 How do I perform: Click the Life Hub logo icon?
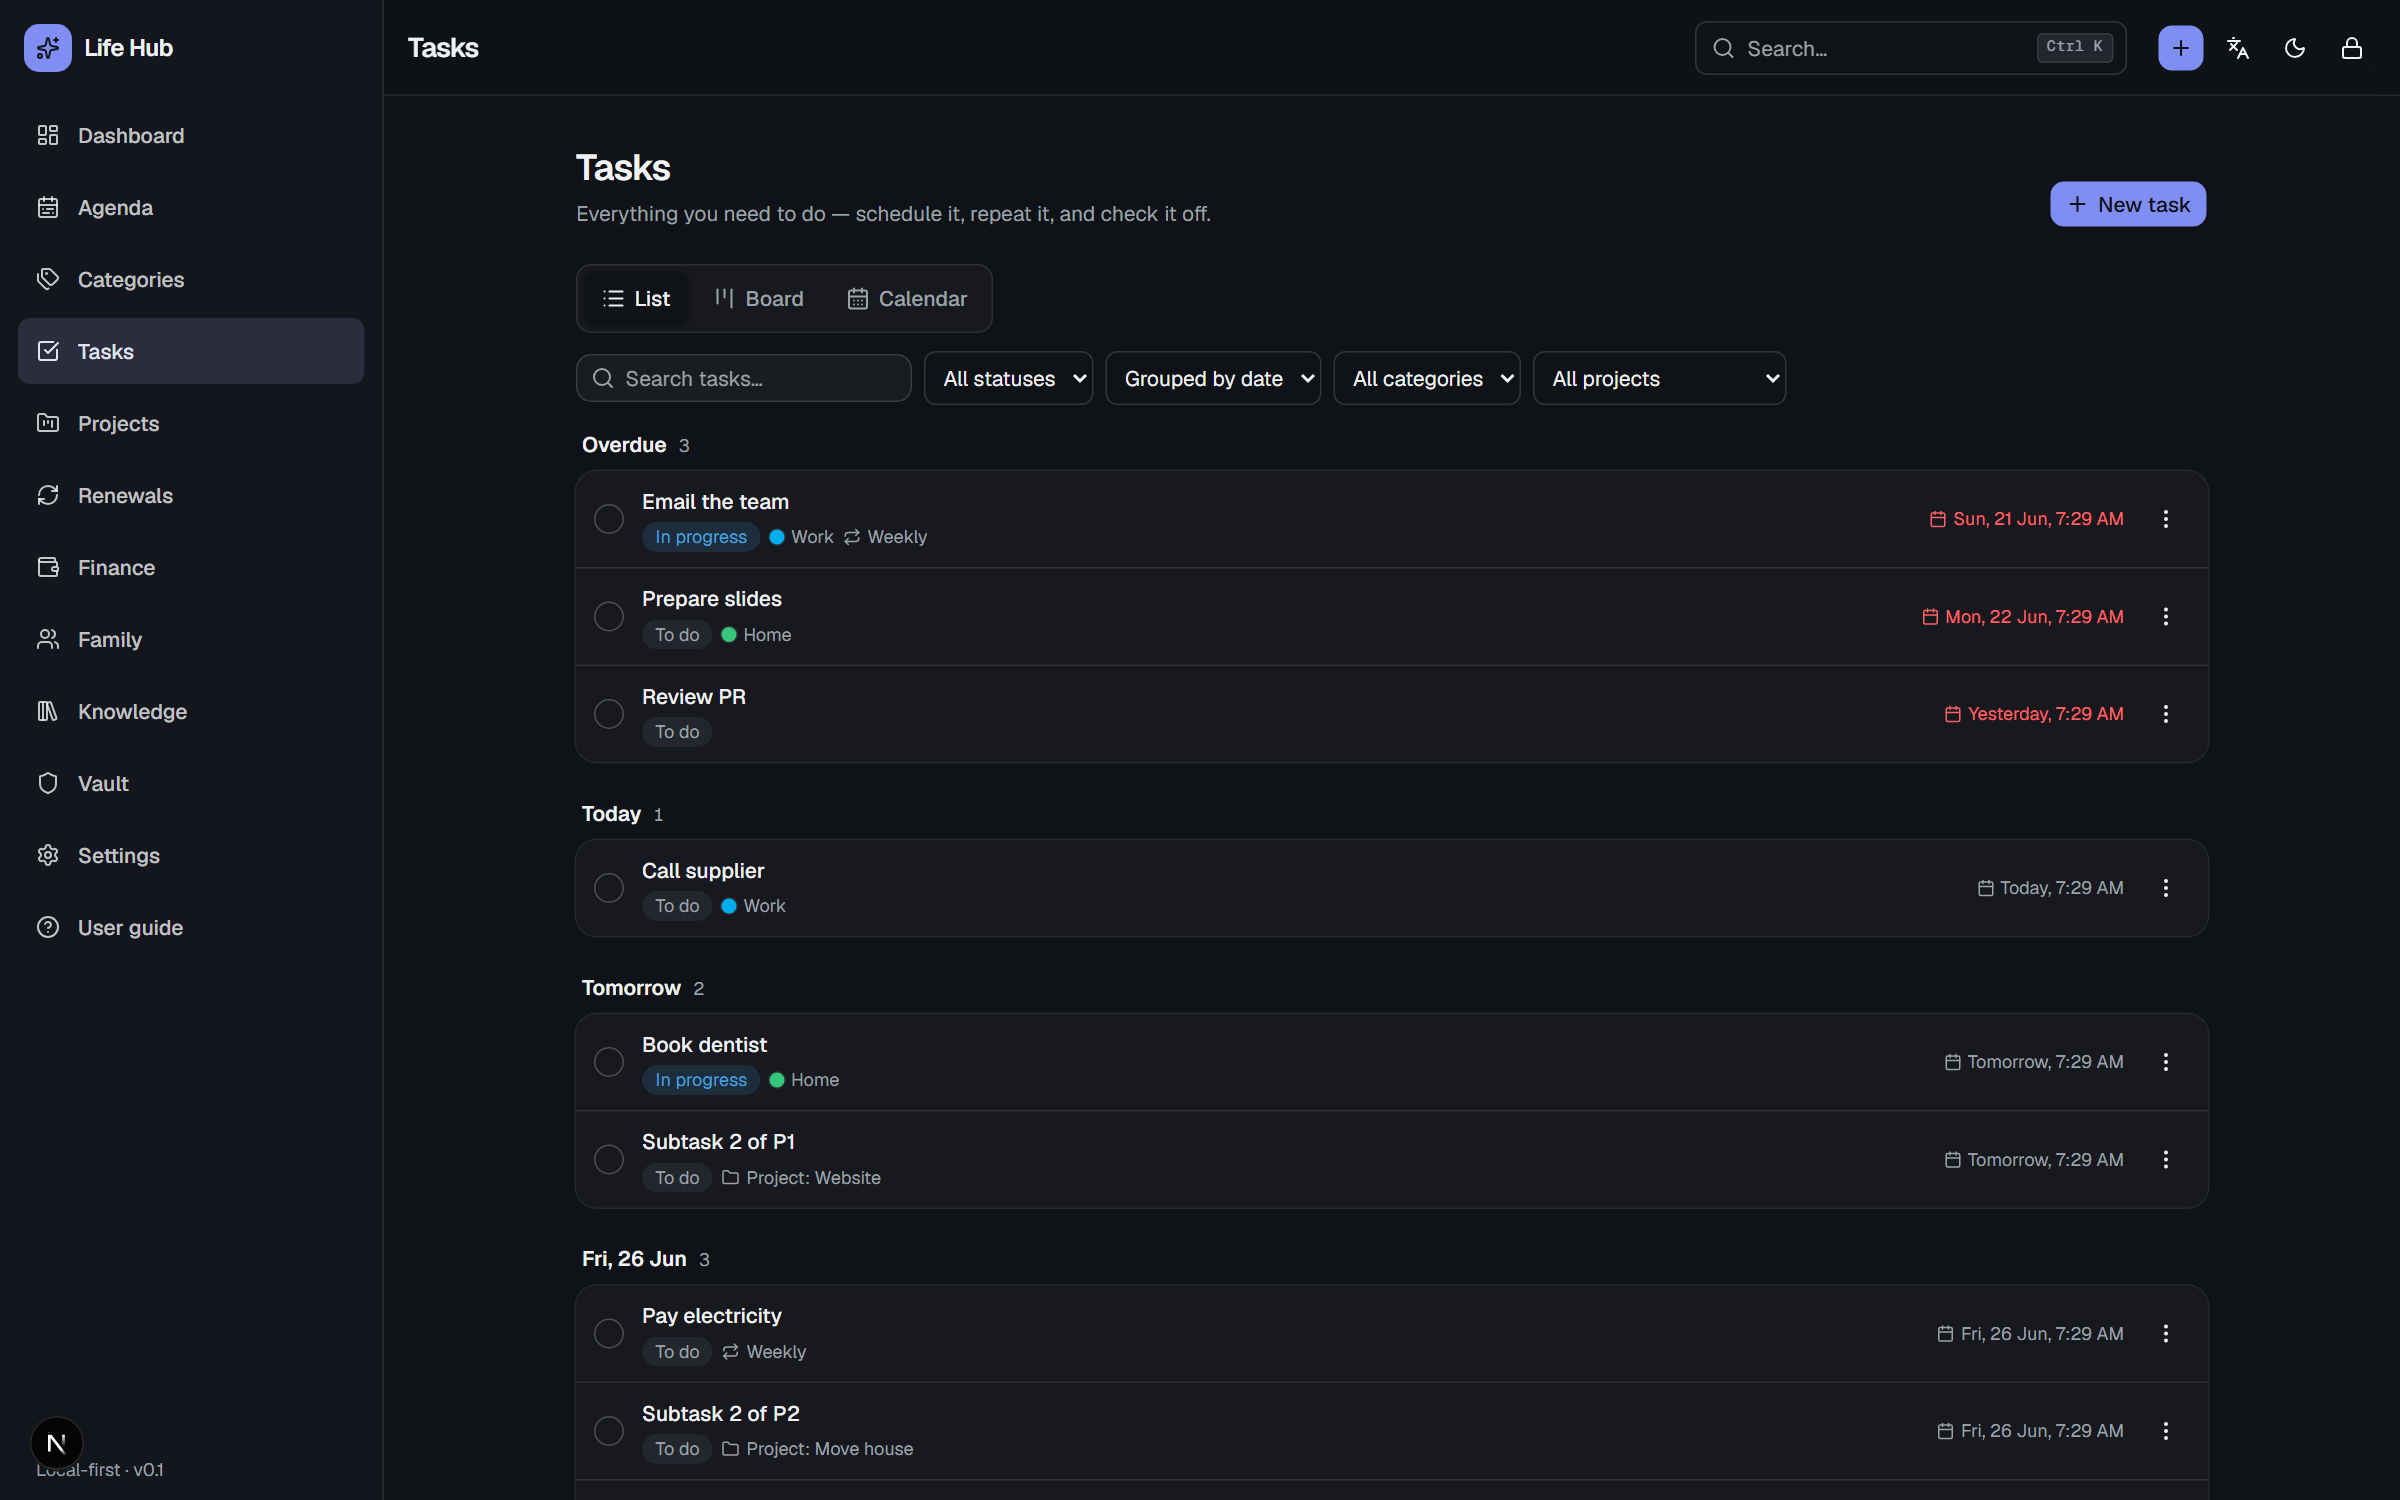[48, 48]
